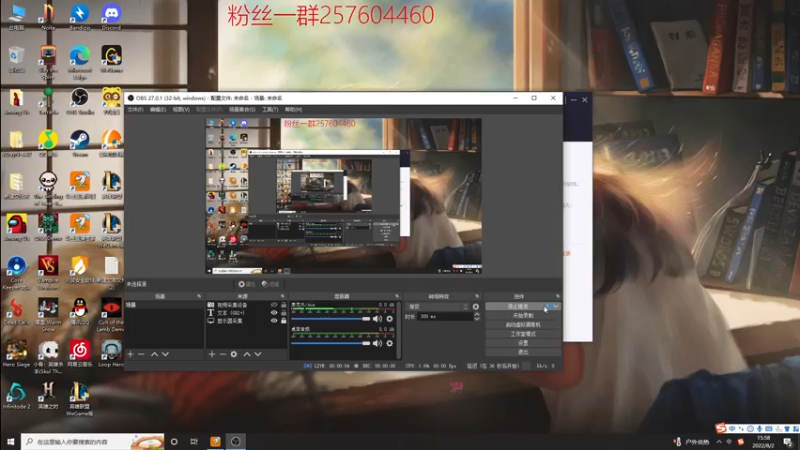Viewport: 800px width, 450px height.
Task: Open the Noita desktop shortcut
Action: (x=48, y=17)
